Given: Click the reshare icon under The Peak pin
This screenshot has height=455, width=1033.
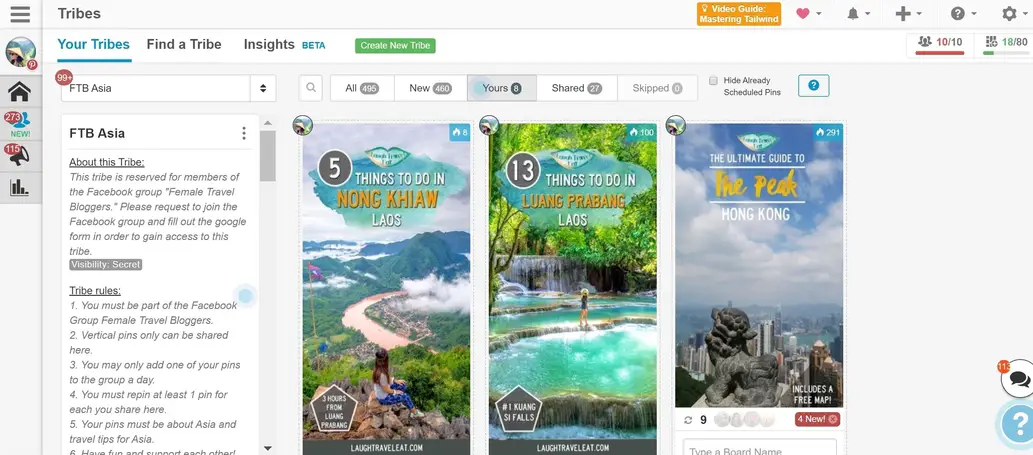Looking at the screenshot, I should (688, 420).
